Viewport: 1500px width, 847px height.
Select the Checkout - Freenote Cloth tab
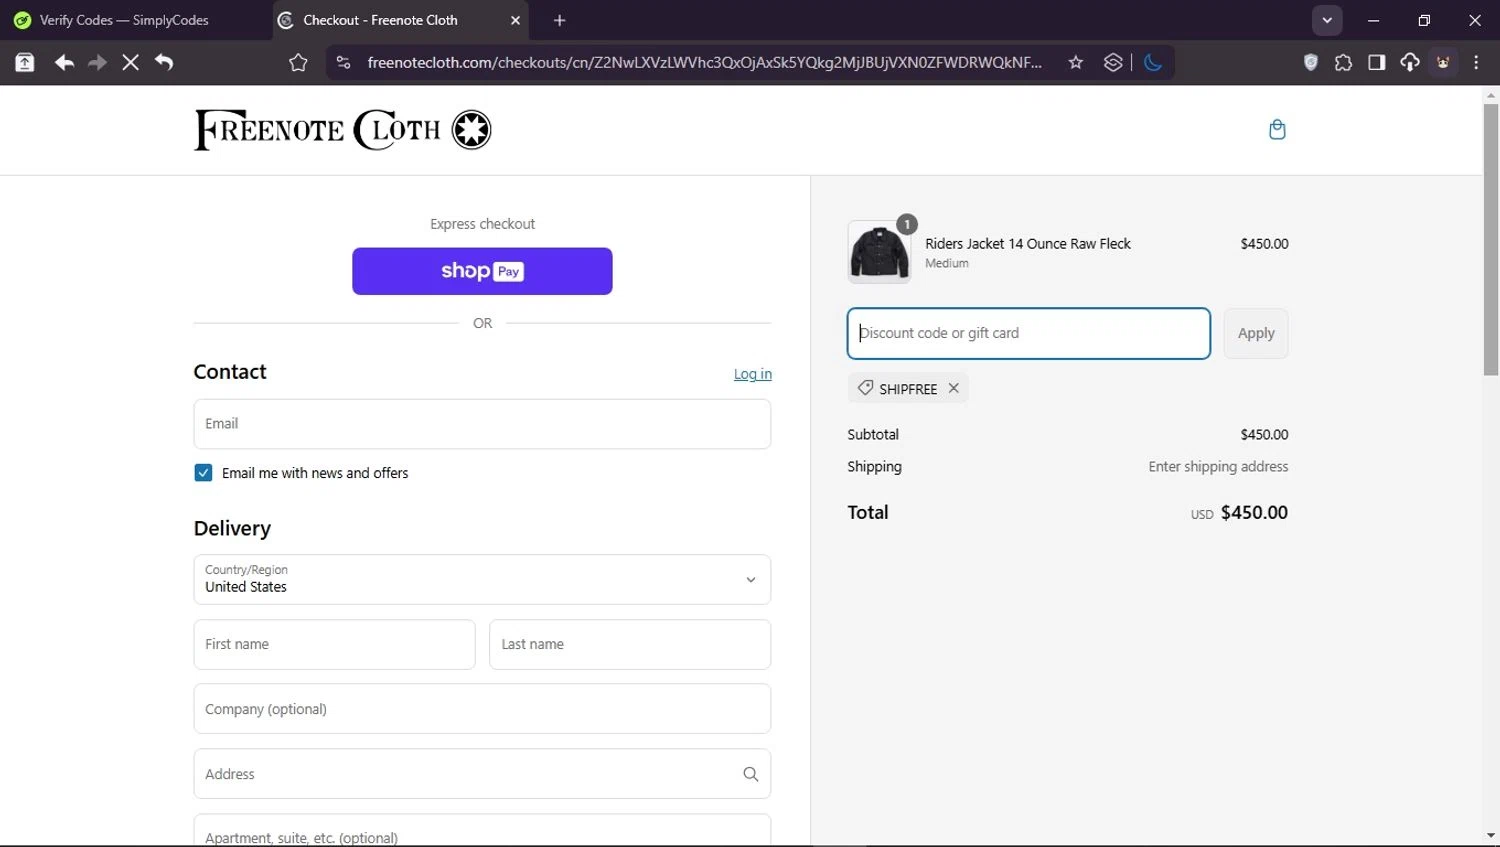(x=380, y=20)
